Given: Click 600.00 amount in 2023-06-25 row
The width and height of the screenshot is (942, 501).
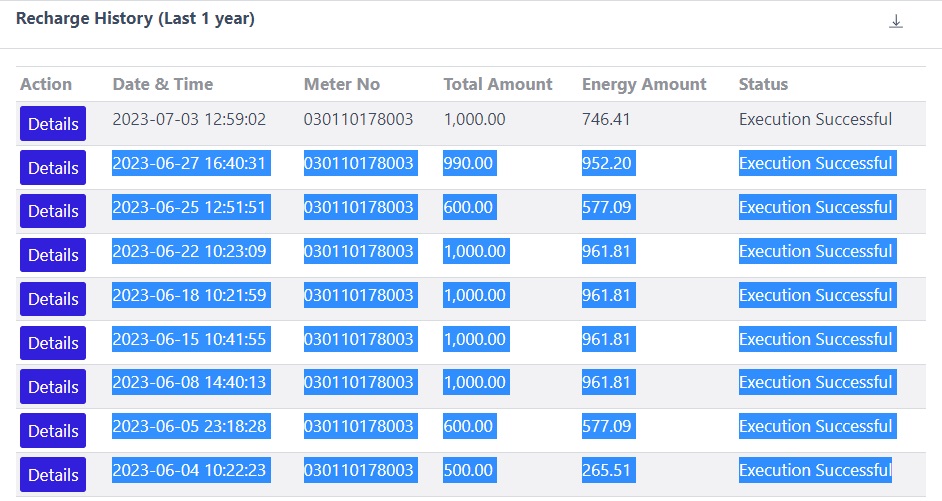Looking at the screenshot, I should 470,207.
